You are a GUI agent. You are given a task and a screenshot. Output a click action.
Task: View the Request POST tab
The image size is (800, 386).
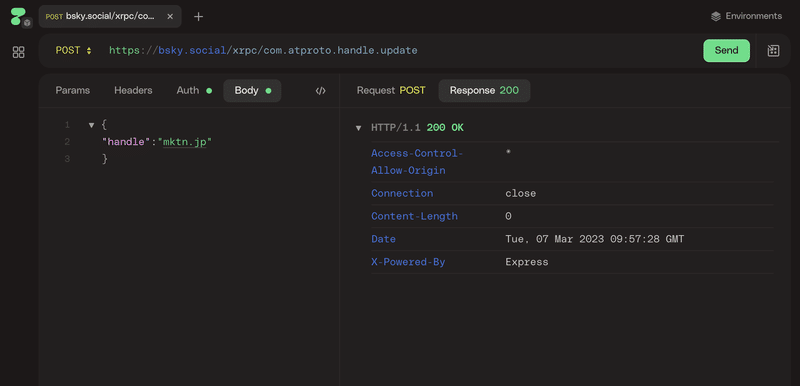click(391, 91)
